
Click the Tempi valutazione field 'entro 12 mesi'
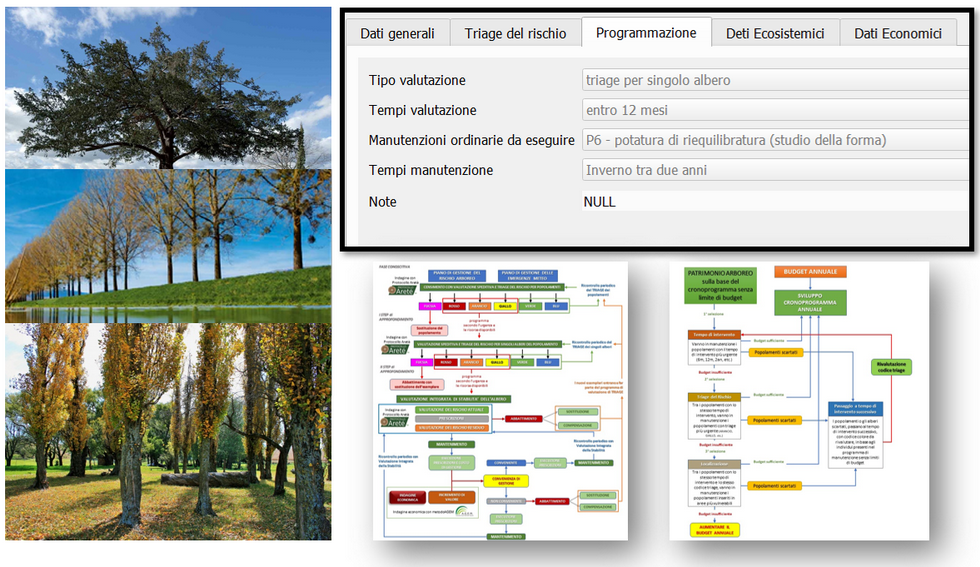point(775,110)
